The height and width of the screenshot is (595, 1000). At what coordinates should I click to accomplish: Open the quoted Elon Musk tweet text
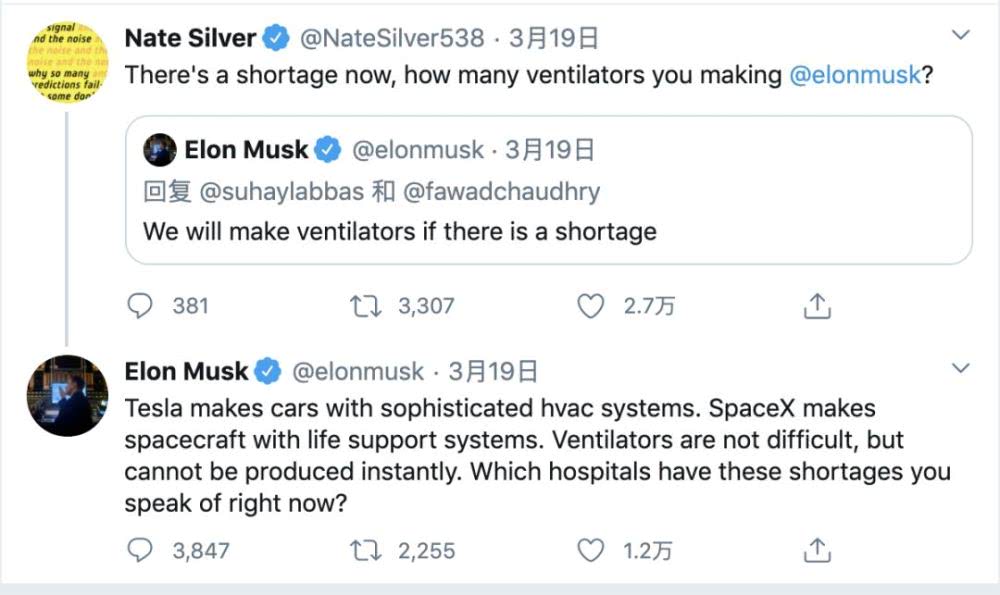(400, 231)
